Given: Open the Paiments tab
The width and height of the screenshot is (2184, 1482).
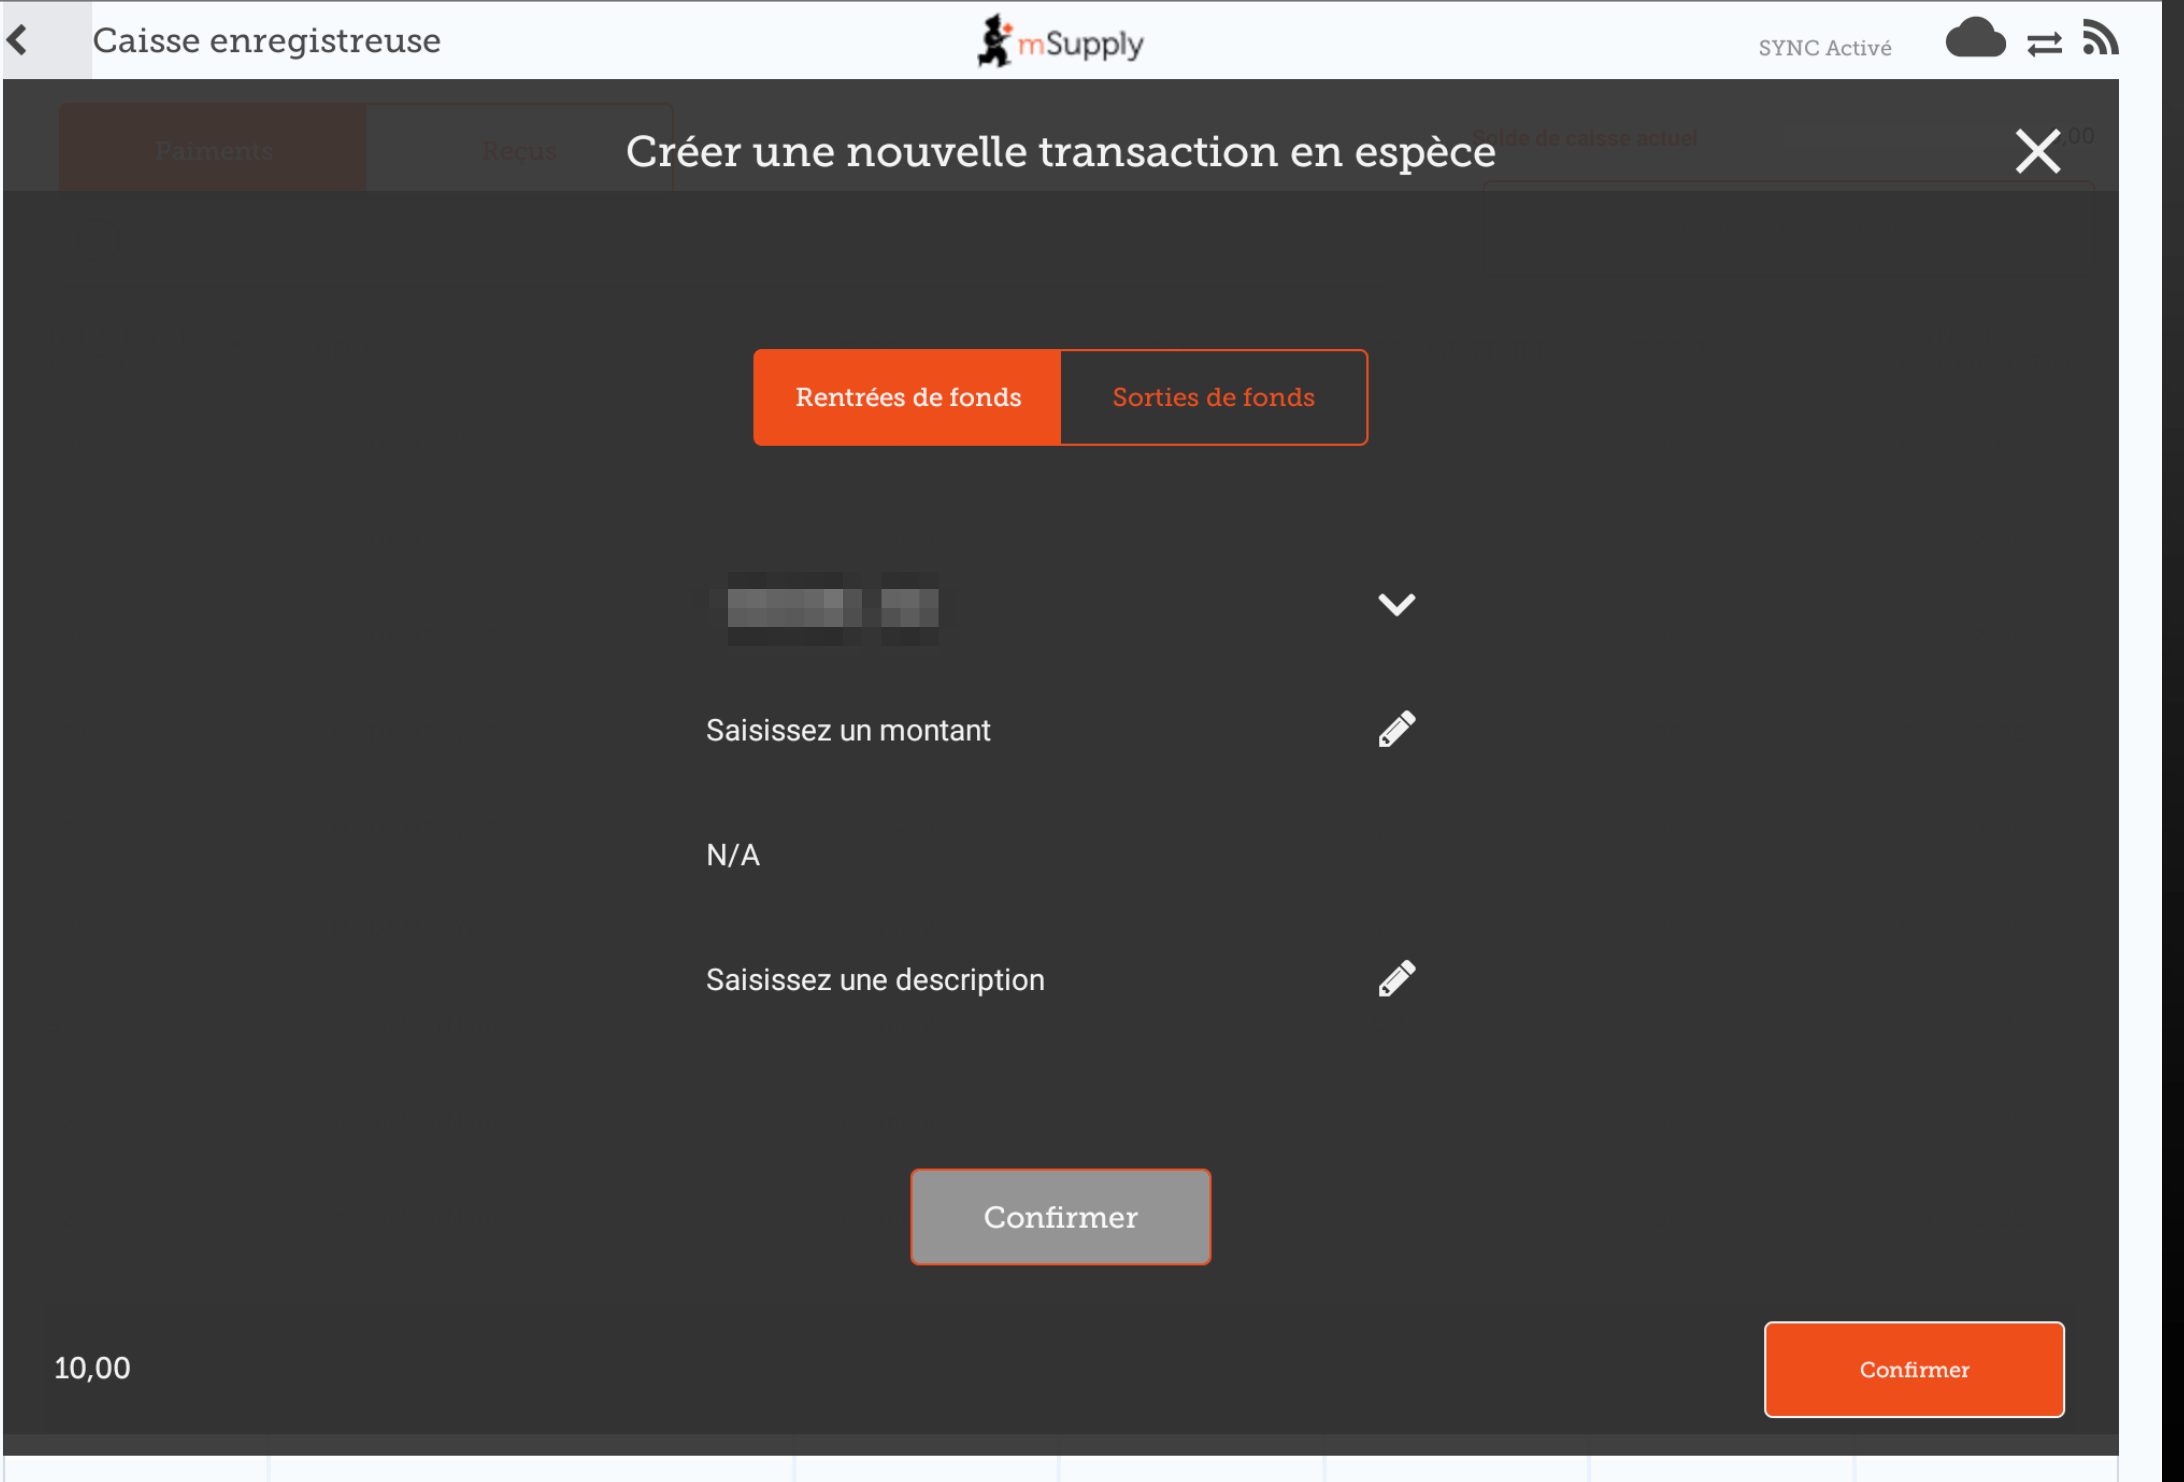Looking at the screenshot, I should tap(213, 150).
